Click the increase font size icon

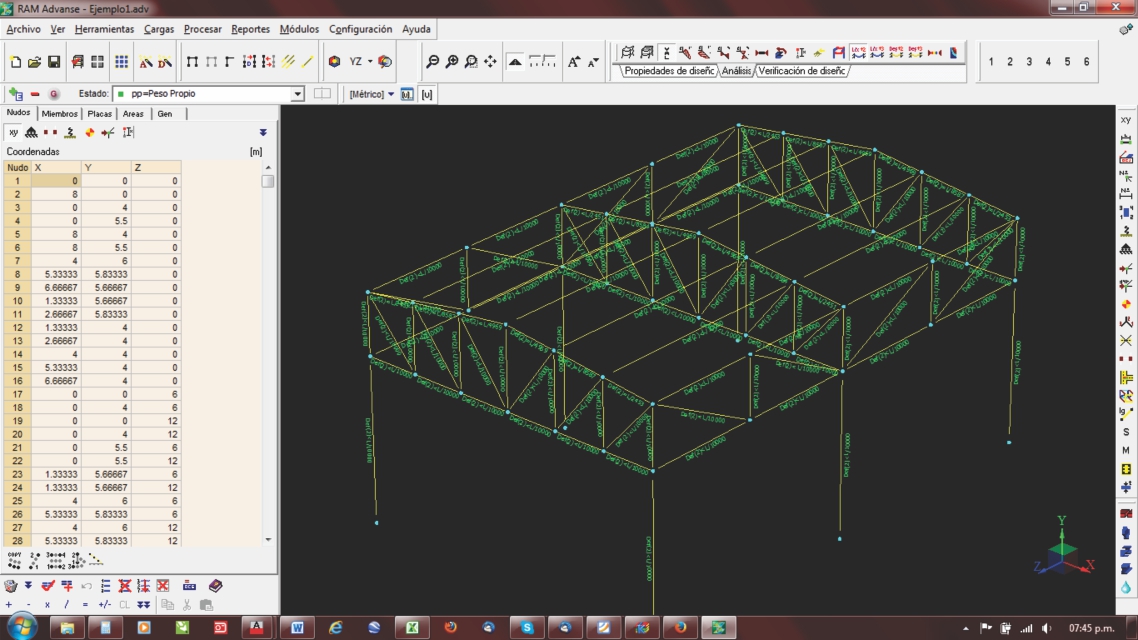click(x=574, y=62)
